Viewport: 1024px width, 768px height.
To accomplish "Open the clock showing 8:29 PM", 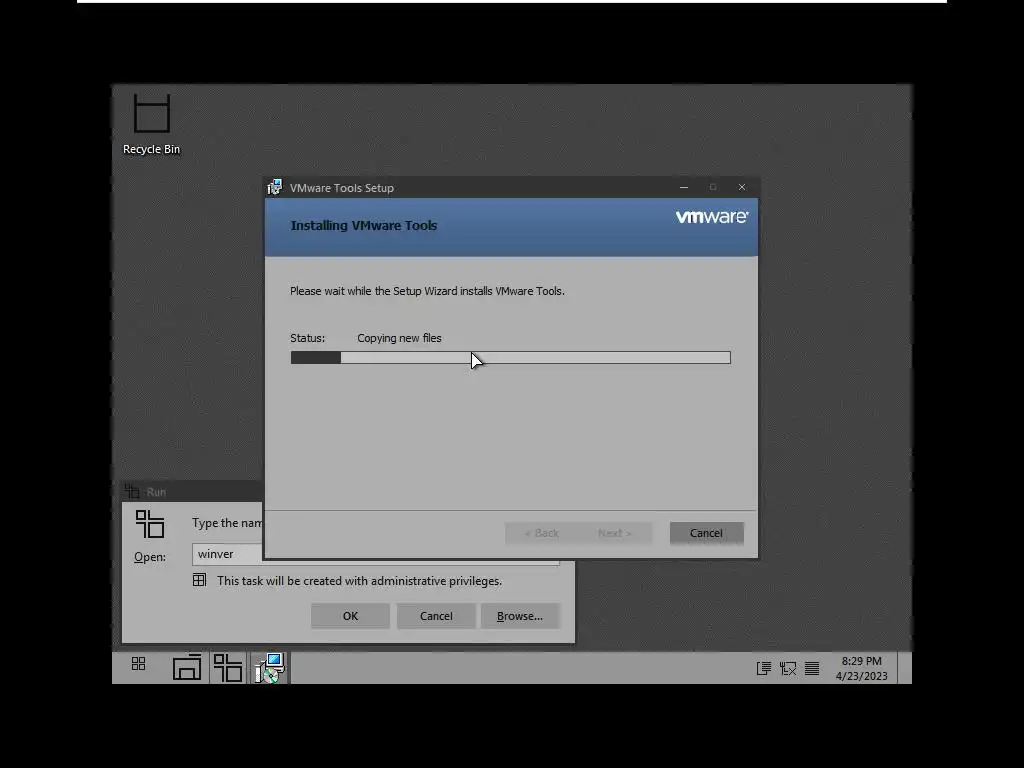I will pyautogui.click(x=861, y=668).
